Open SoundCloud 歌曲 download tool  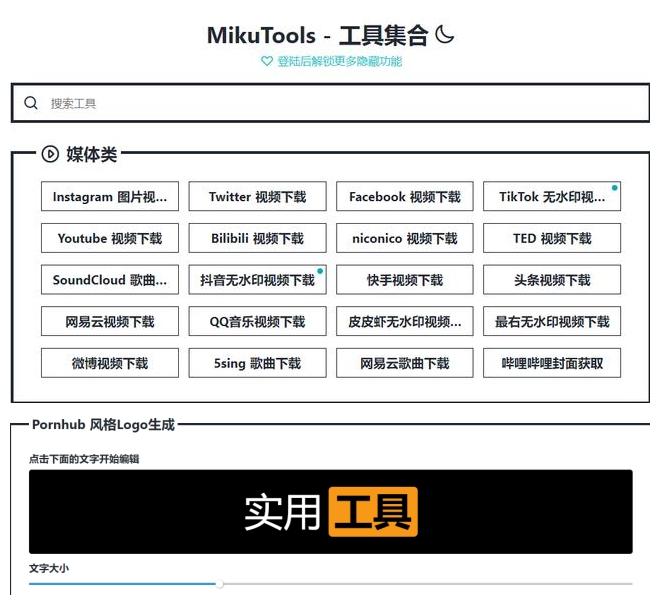[110, 280]
